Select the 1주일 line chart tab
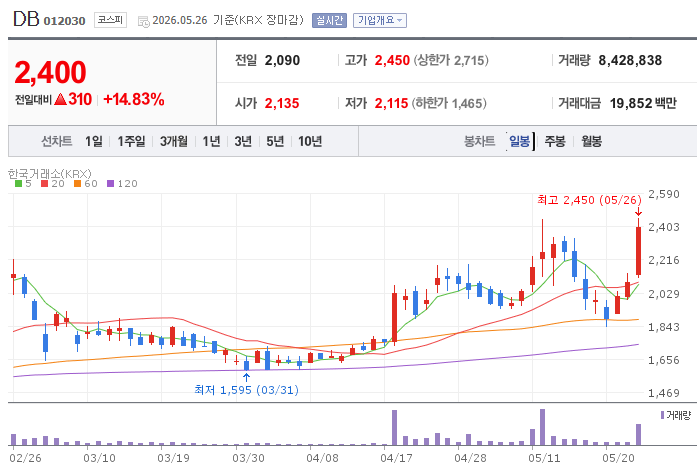This screenshot has height=470, width=697. [131, 141]
